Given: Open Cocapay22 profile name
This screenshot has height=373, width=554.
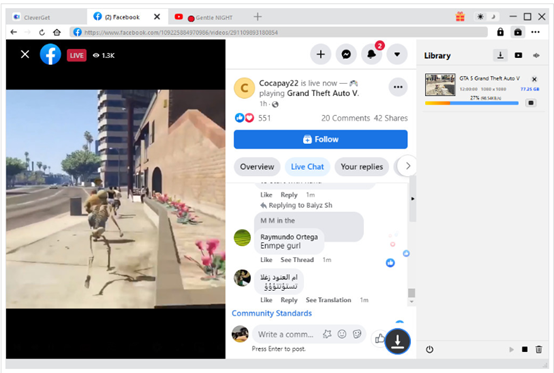Looking at the screenshot, I should point(279,83).
